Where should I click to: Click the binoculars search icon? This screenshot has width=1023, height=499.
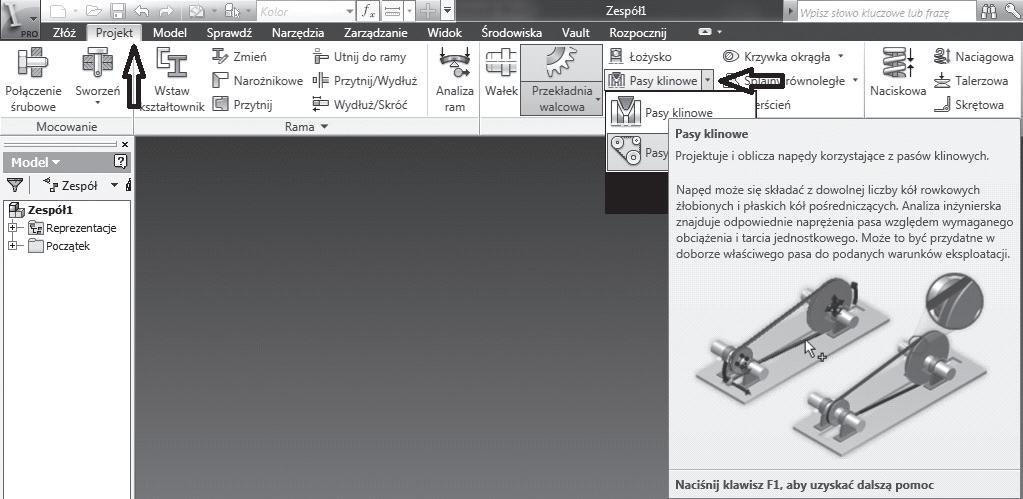tap(989, 12)
